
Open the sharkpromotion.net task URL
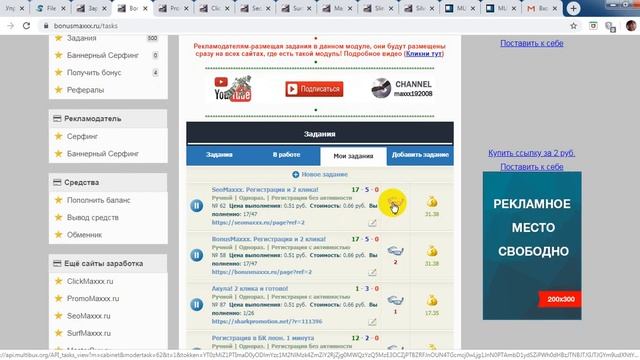click(267, 322)
